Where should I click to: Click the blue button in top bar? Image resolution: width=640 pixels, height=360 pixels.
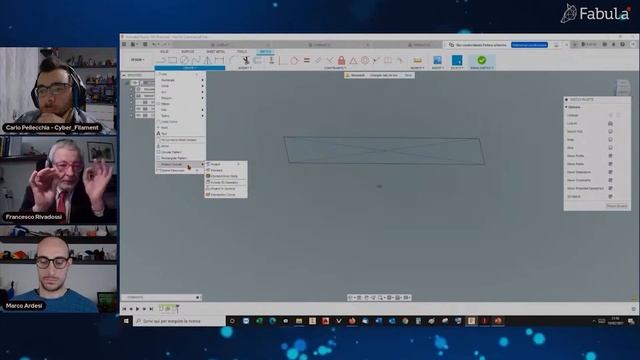click(529, 45)
